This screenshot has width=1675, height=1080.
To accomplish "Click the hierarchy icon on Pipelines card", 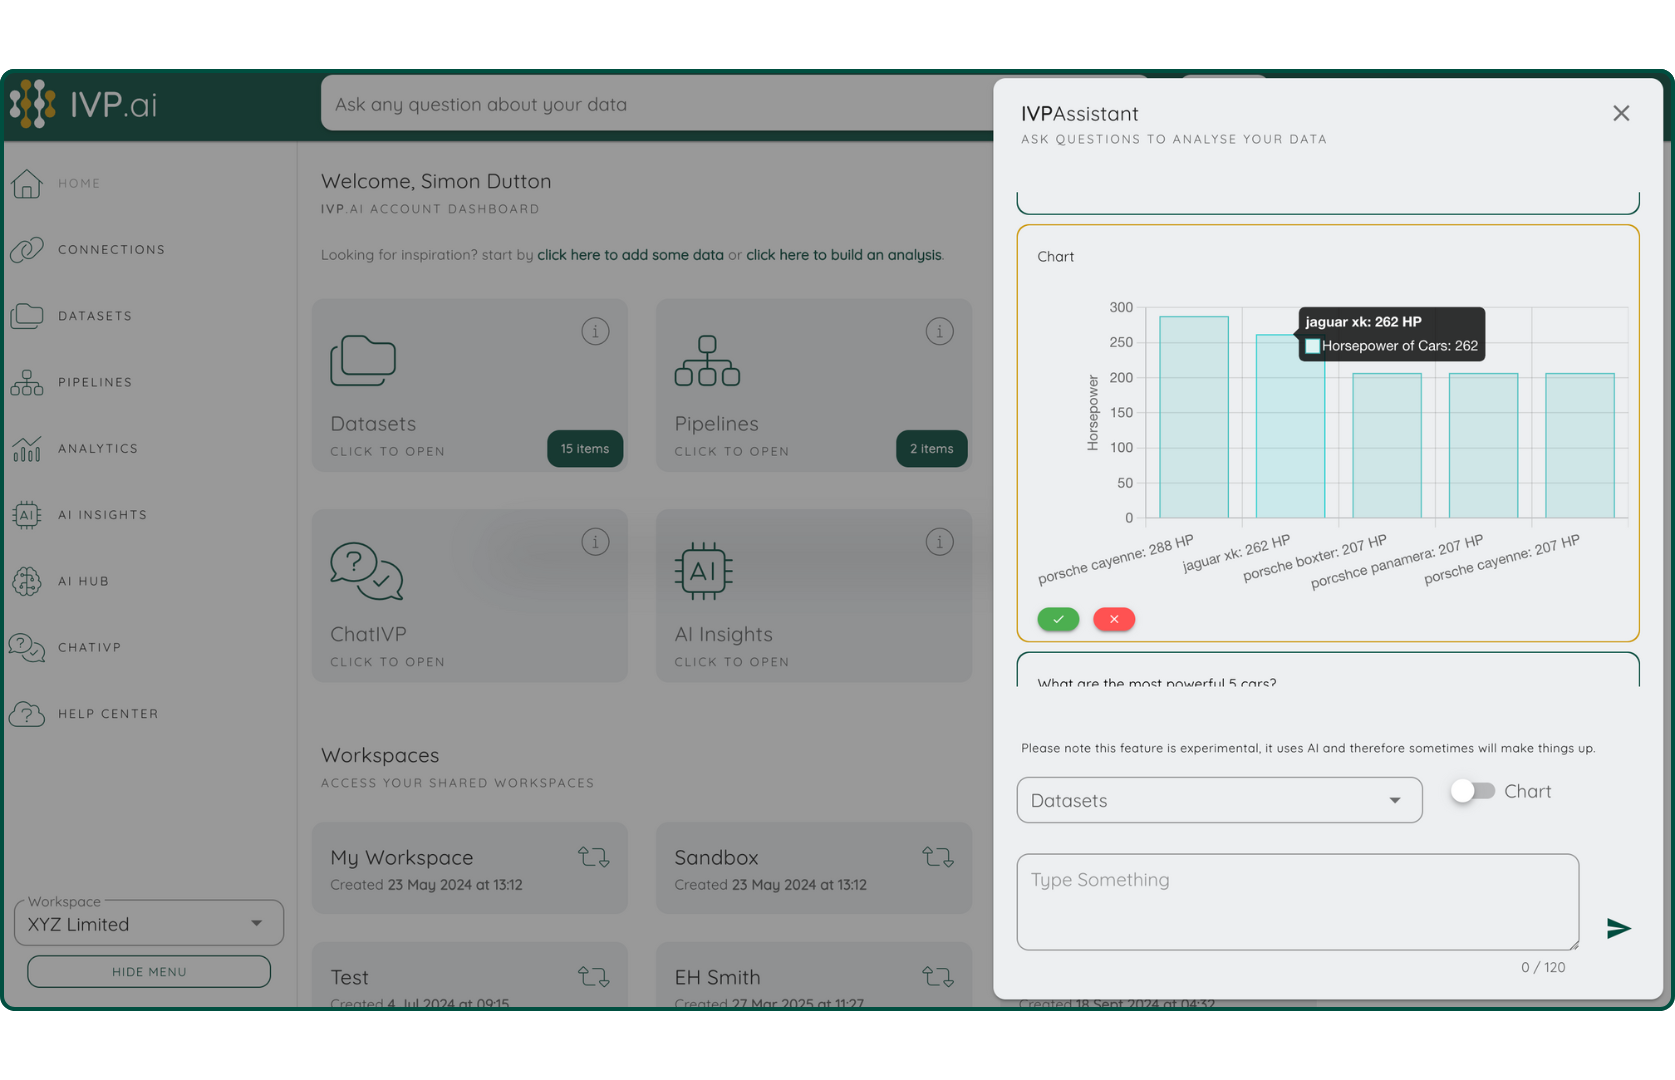I will (707, 361).
